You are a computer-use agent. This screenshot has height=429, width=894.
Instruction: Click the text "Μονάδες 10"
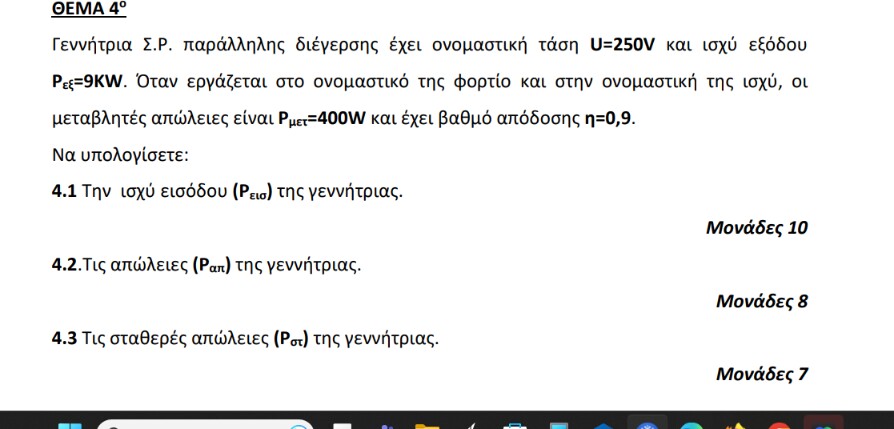tap(757, 228)
